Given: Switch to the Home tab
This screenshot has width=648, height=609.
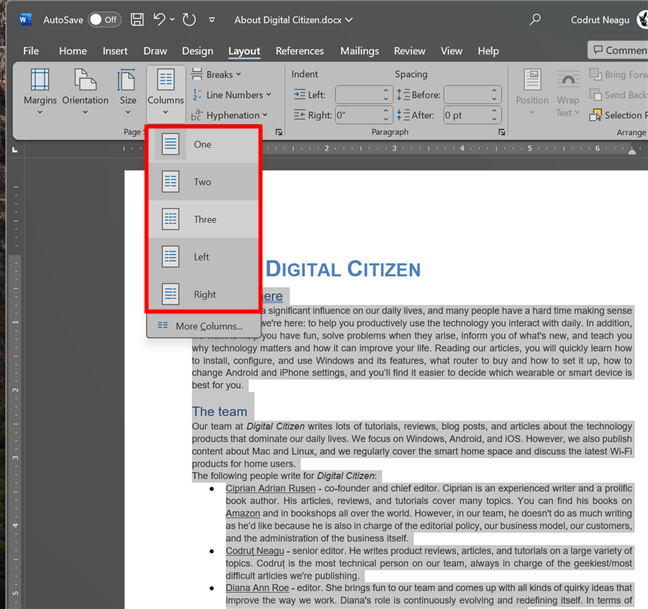Looking at the screenshot, I should tap(73, 51).
